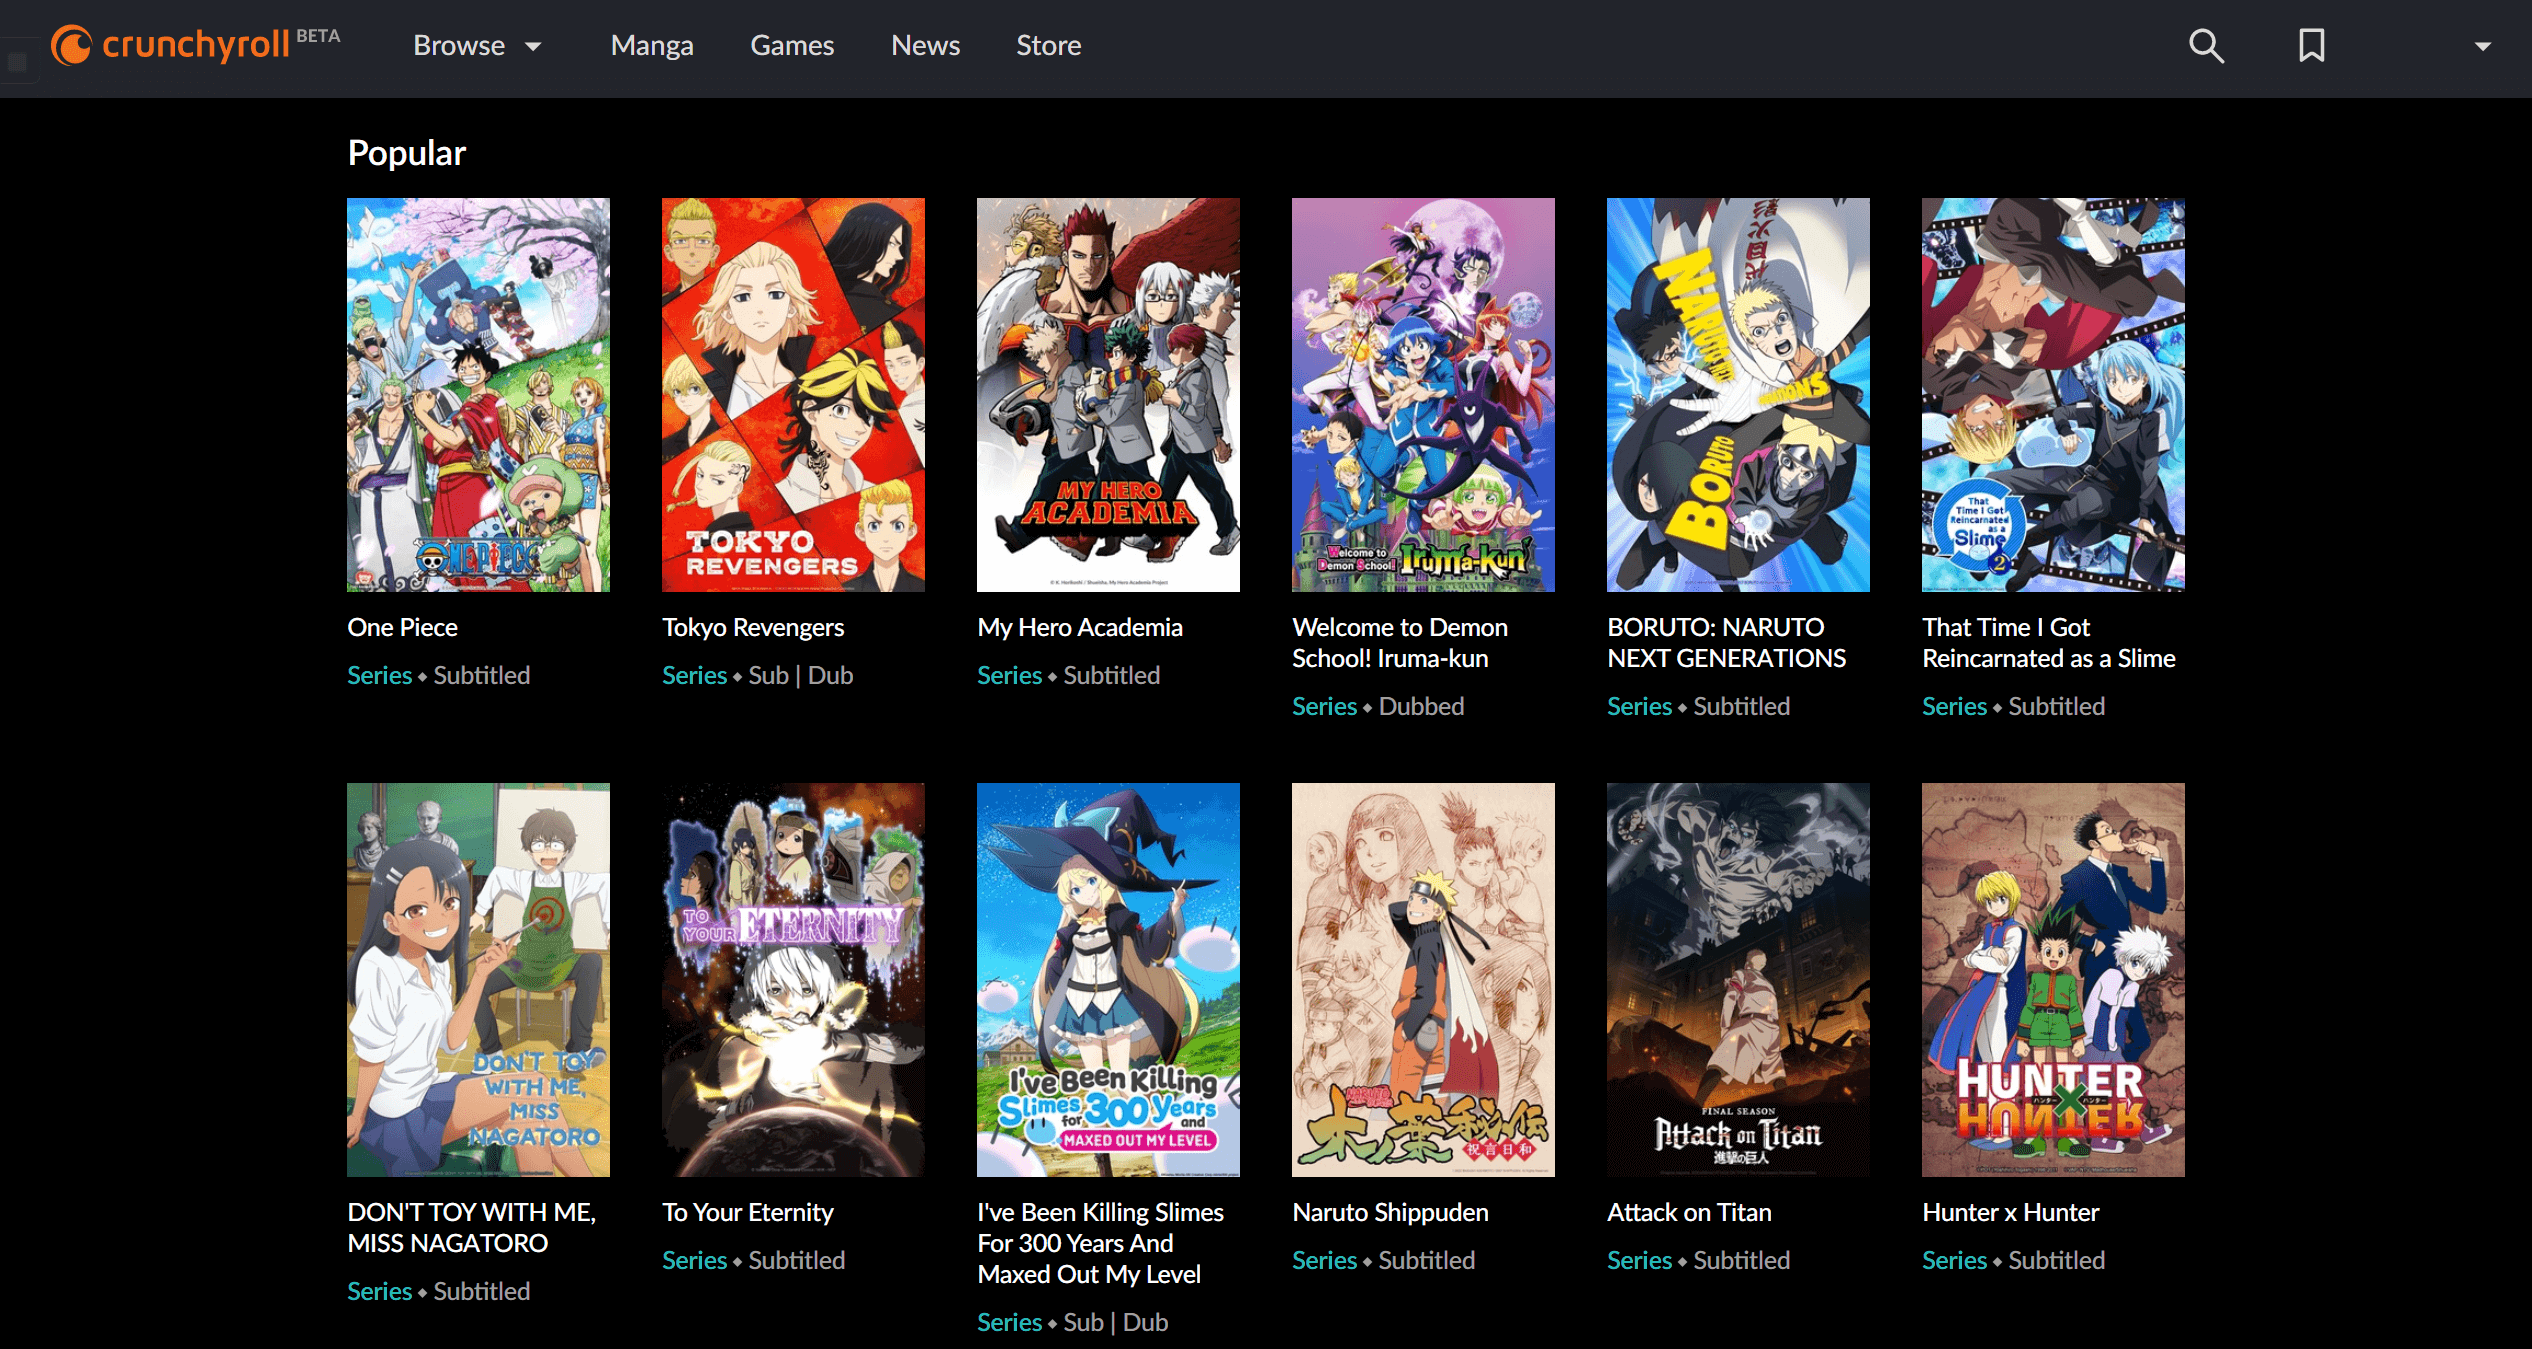
Task: Click the Tokyo Revengers title link
Action: pos(753,627)
